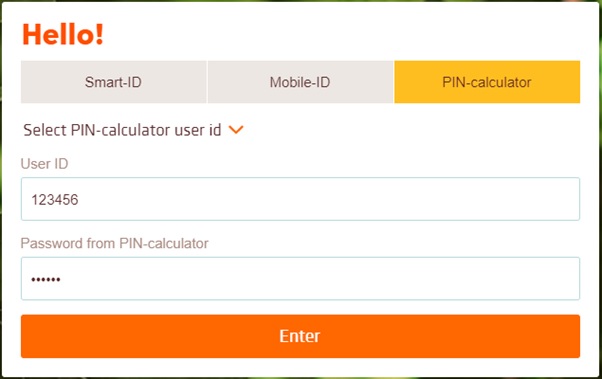
Task: Place cursor after the last password dot
Action: (x=61, y=280)
